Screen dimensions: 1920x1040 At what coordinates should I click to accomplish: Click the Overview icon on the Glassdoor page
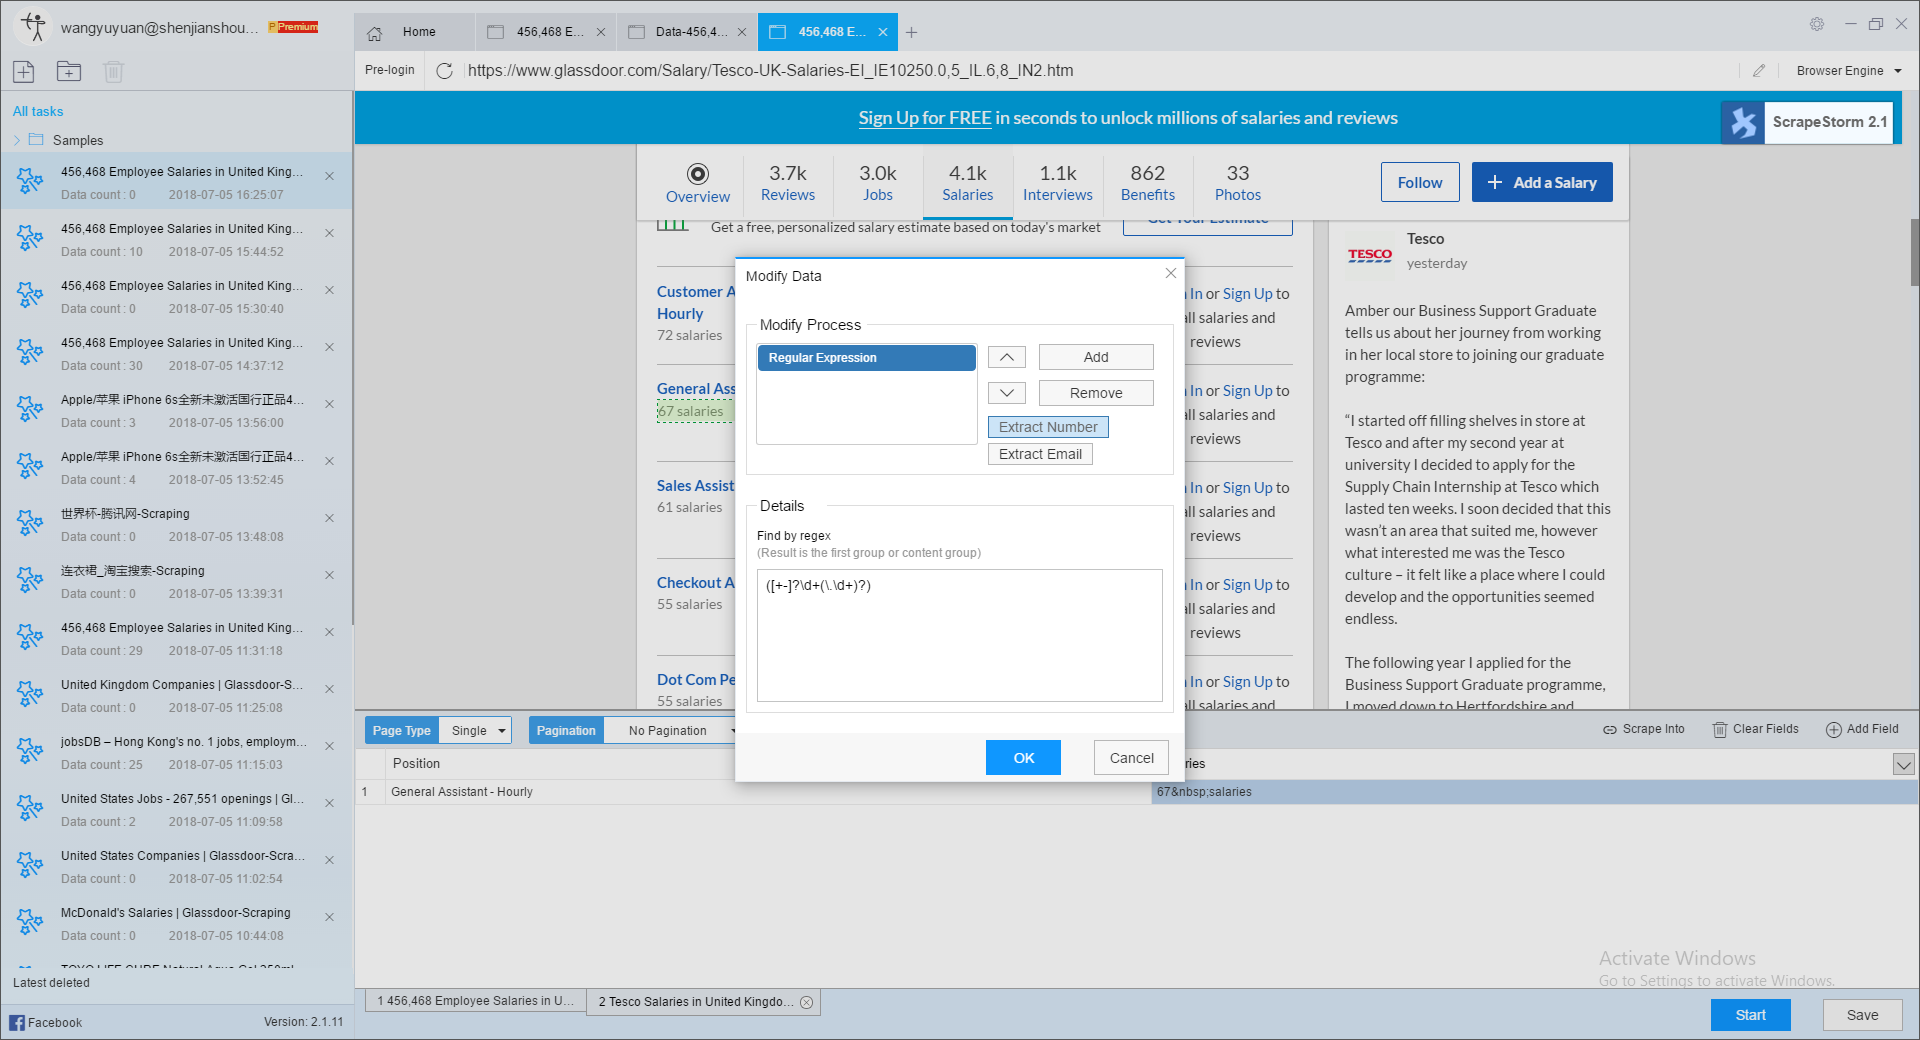698,173
